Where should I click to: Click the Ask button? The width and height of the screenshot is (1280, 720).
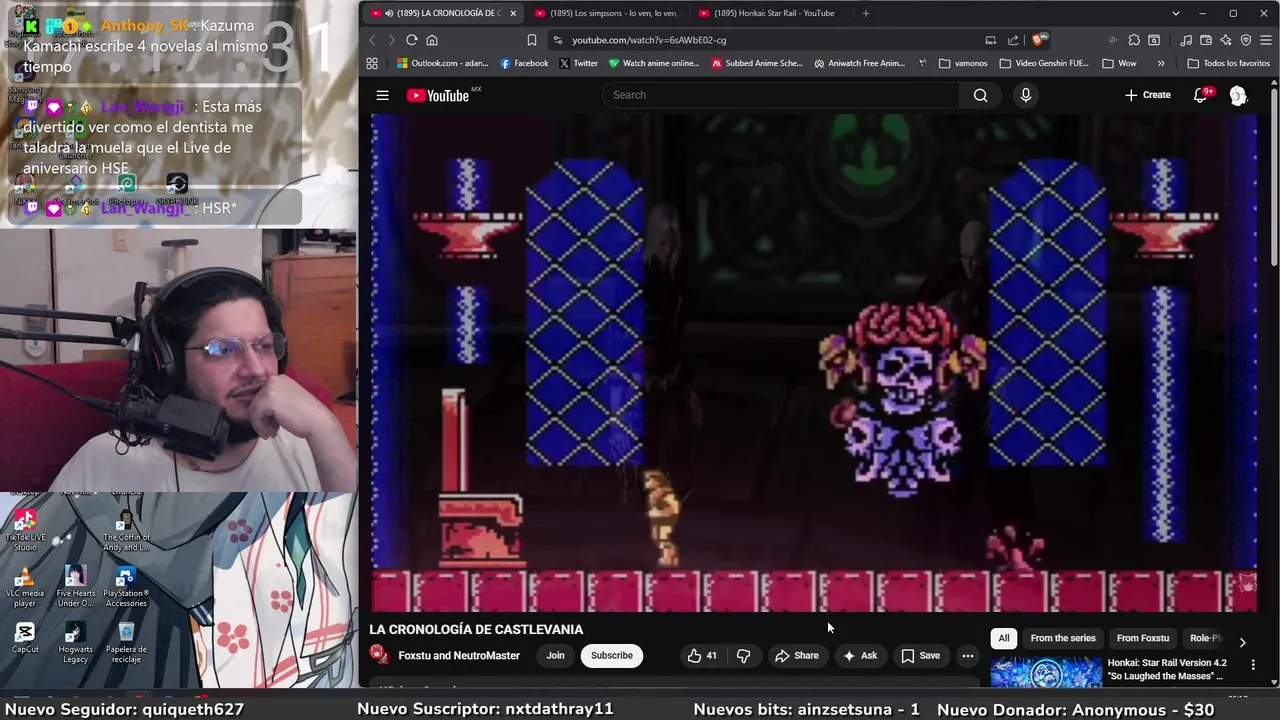tap(860, 656)
